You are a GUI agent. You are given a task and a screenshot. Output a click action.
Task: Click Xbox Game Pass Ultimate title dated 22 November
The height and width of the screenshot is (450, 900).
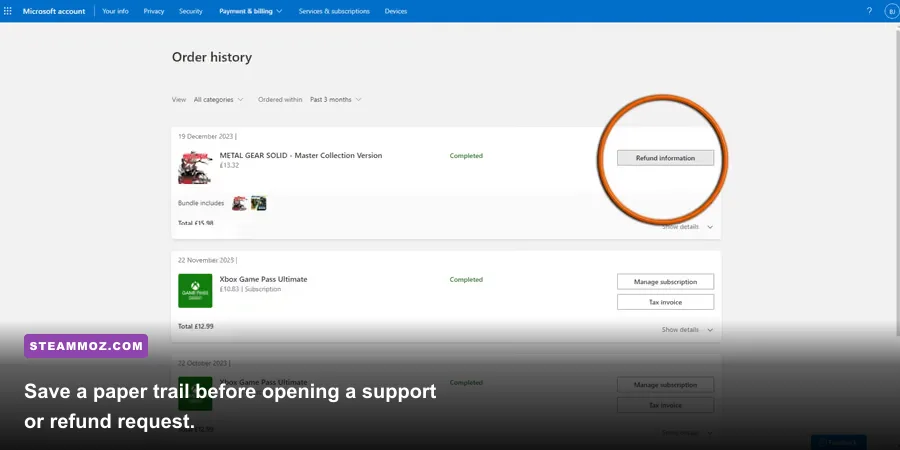click(x=263, y=279)
